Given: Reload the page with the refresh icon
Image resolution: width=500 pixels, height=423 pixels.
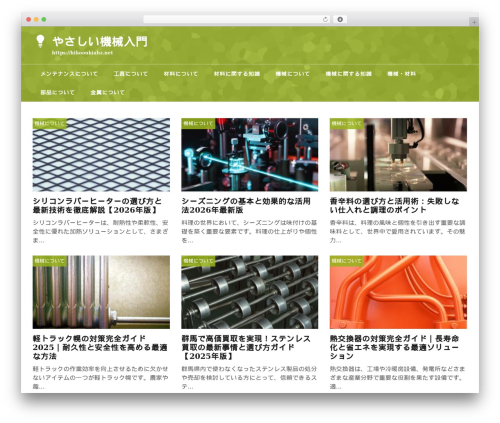Looking at the screenshot, I should pyautogui.click(x=325, y=19).
